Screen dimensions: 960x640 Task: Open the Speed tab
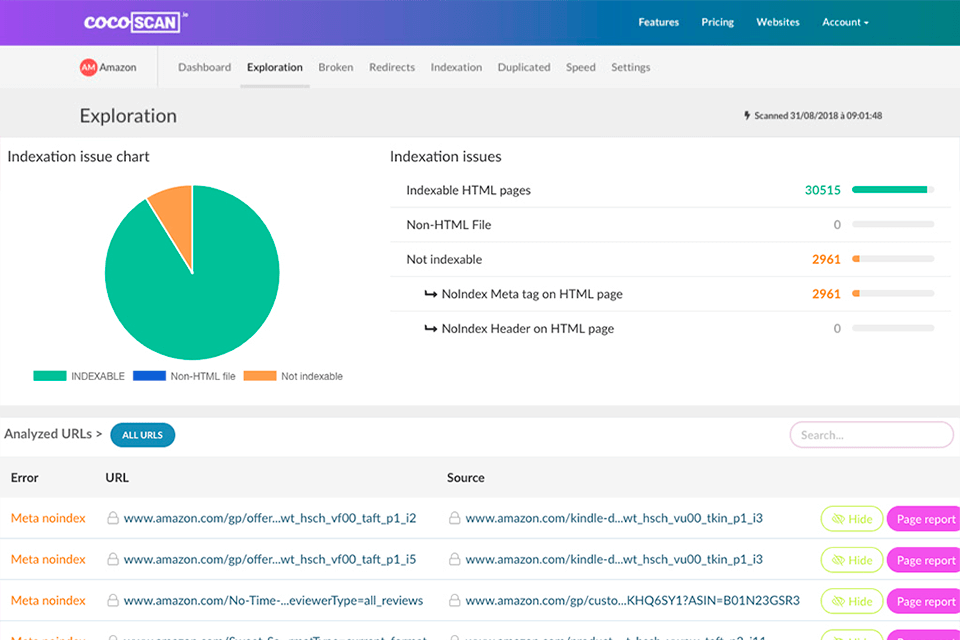point(580,67)
